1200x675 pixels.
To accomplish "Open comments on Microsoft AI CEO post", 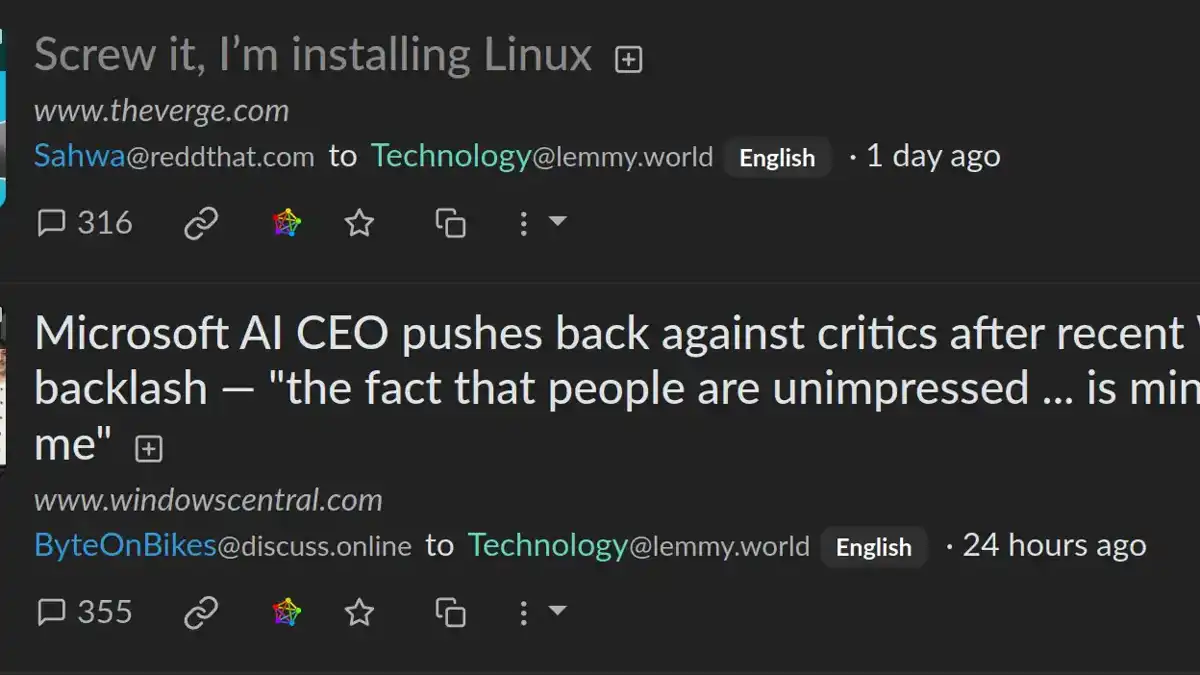I will point(85,611).
